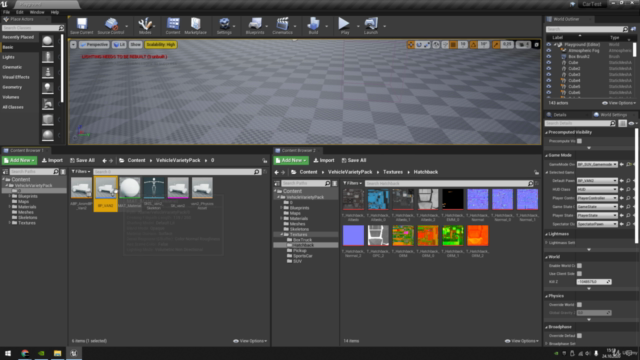Open the Marketplace from the toolbar
The width and height of the screenshot is (640, 360).
pos(196,26)
